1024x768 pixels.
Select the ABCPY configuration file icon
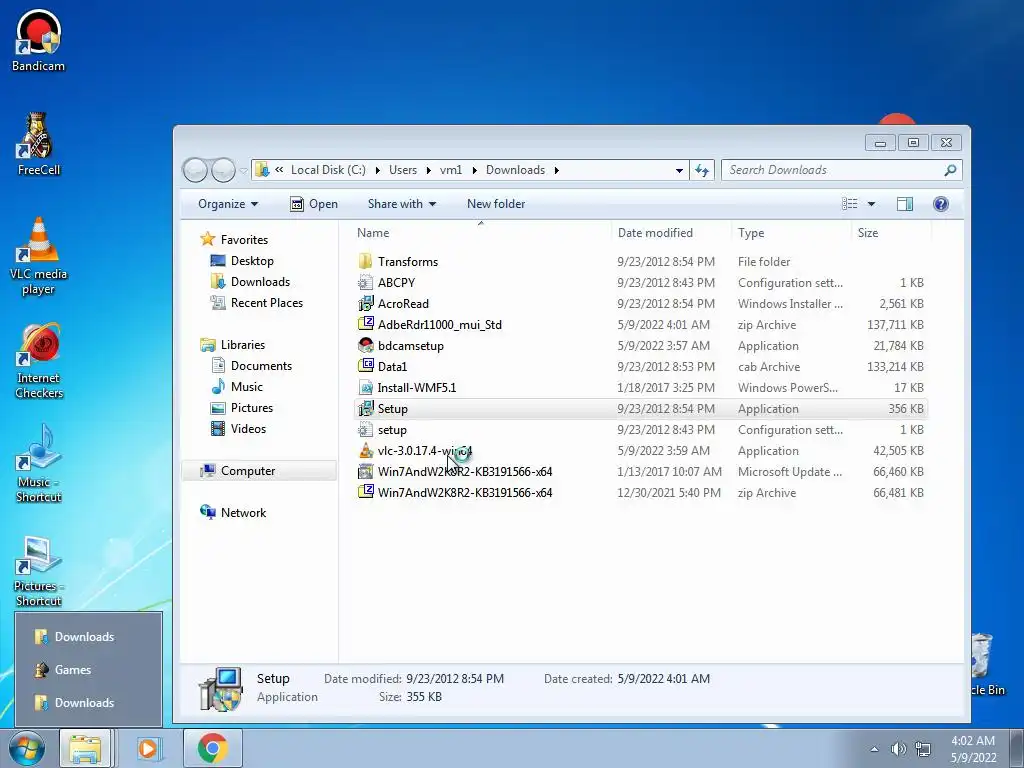coord(366,283)
